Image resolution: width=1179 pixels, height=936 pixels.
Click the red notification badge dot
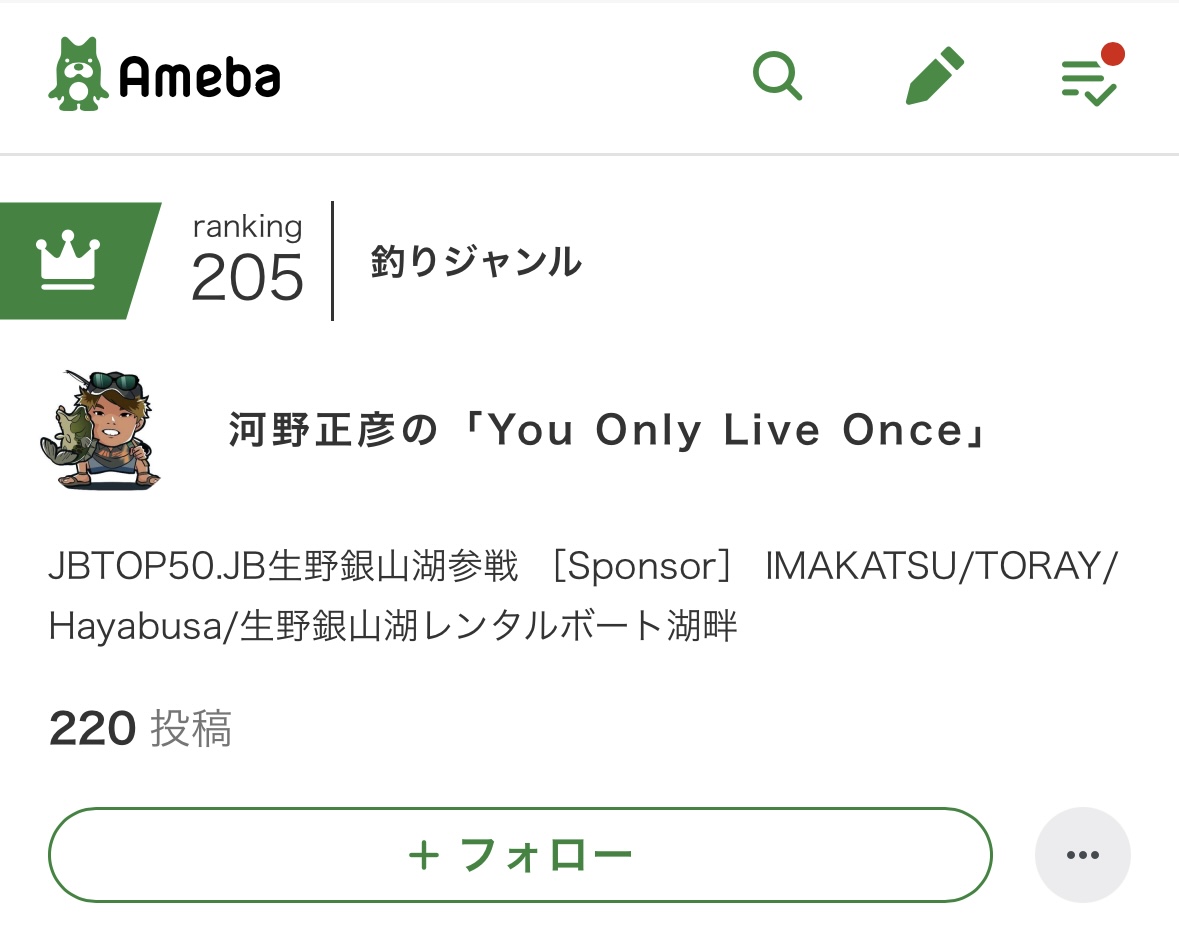coord(1112,54)
